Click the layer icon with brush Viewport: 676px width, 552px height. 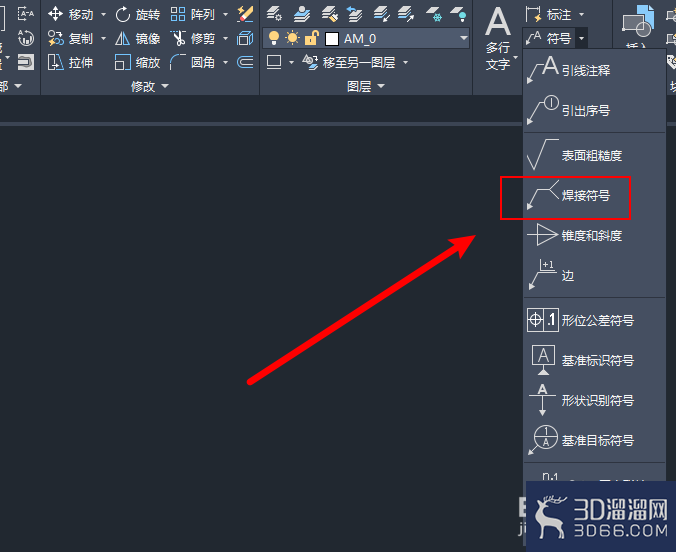[x=329, y=13]
